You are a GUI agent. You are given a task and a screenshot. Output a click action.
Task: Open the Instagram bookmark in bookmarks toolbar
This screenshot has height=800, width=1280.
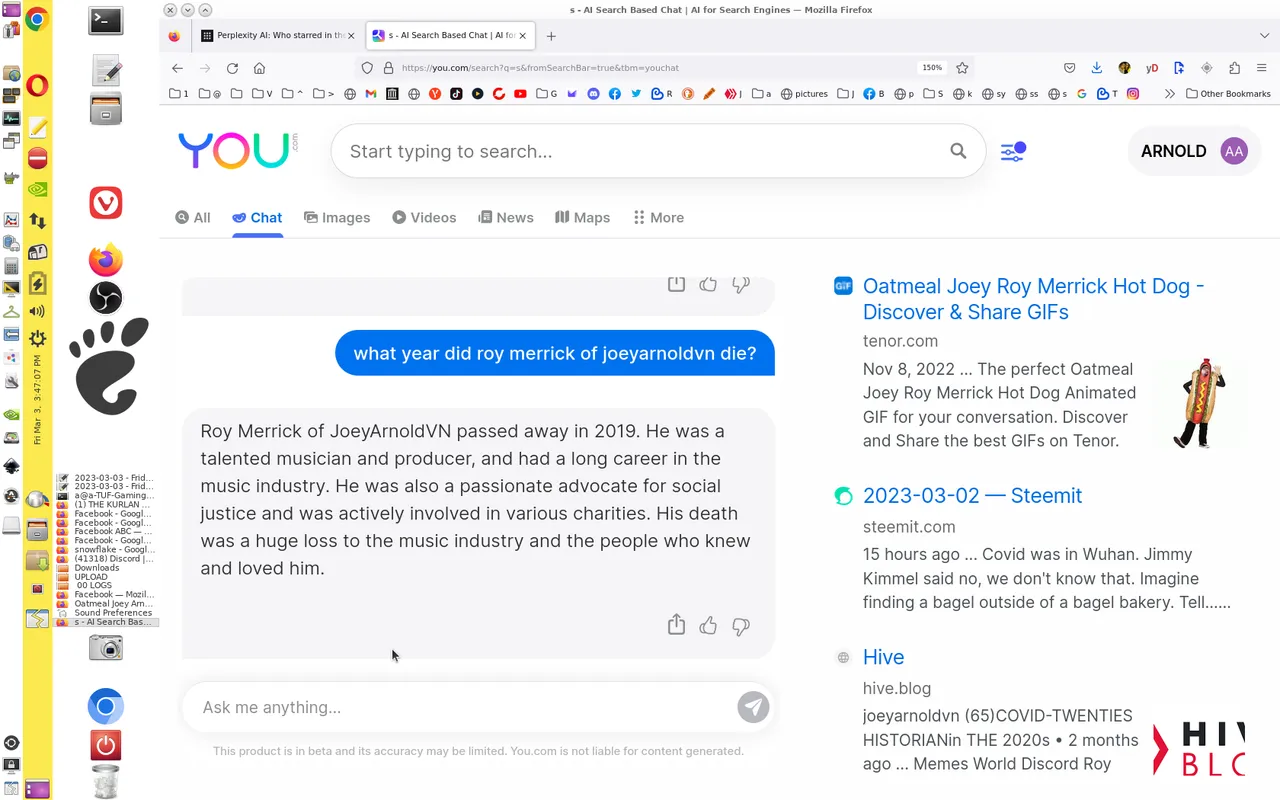tap(1133, 94)
